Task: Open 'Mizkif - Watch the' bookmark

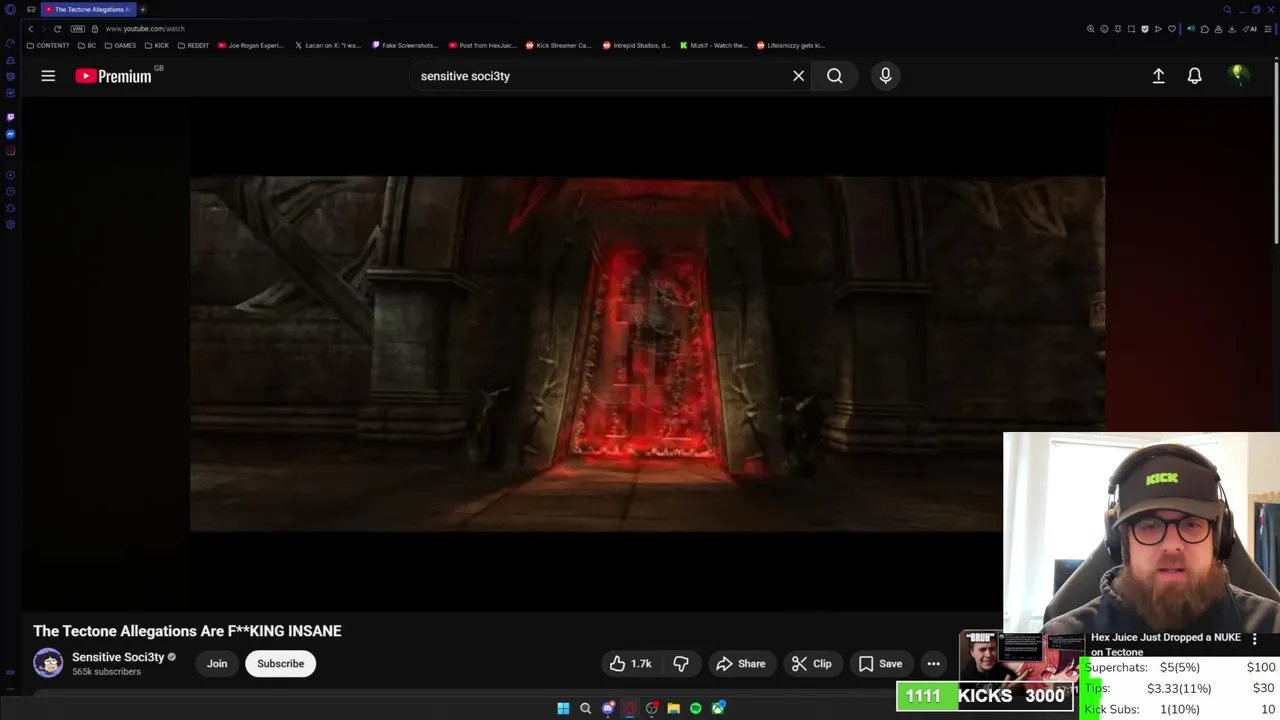Action: click(713, 45)
